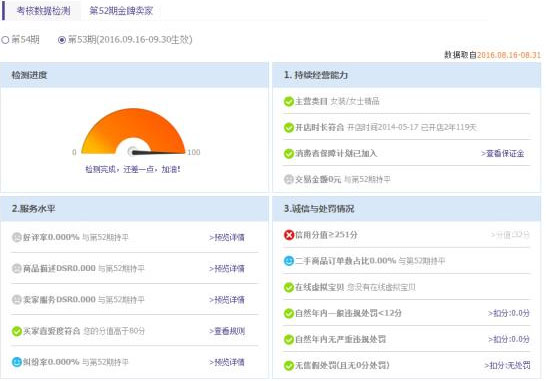The width and height of the screenshot is (546, 381).
Task: Click the gray face icon beside 好评率
Action: coord(17,237)
